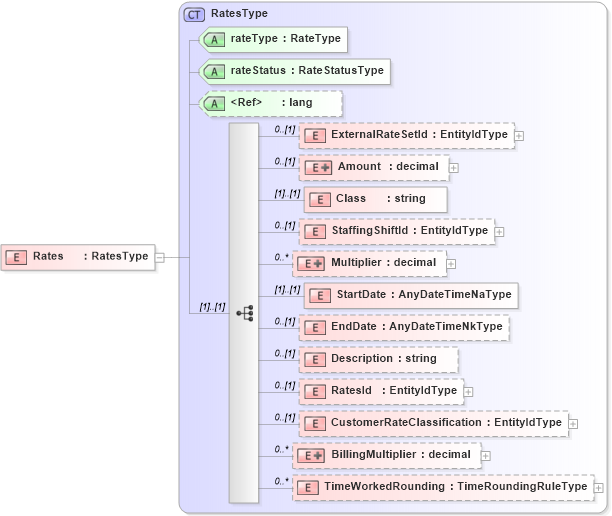Click the 0..[1] cardinality of Amount

[x=285, y=161]
